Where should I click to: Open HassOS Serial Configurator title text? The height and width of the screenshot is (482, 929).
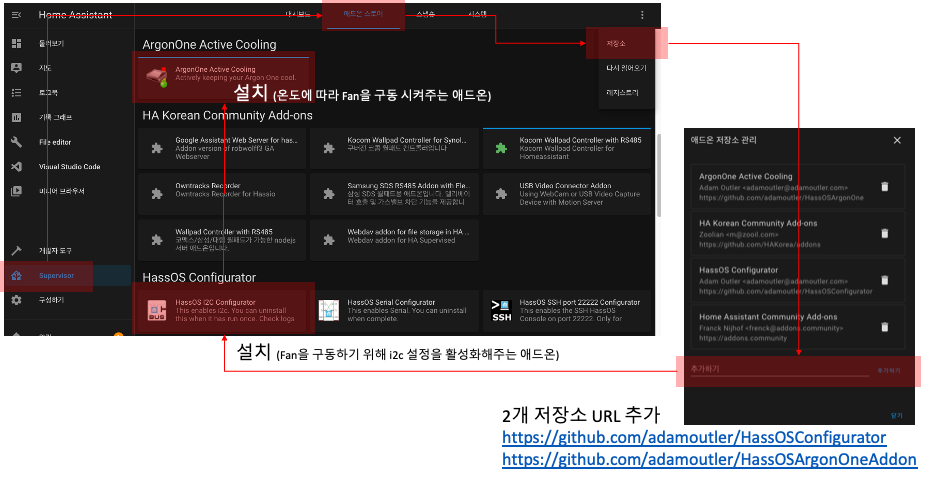pos(391,302)
